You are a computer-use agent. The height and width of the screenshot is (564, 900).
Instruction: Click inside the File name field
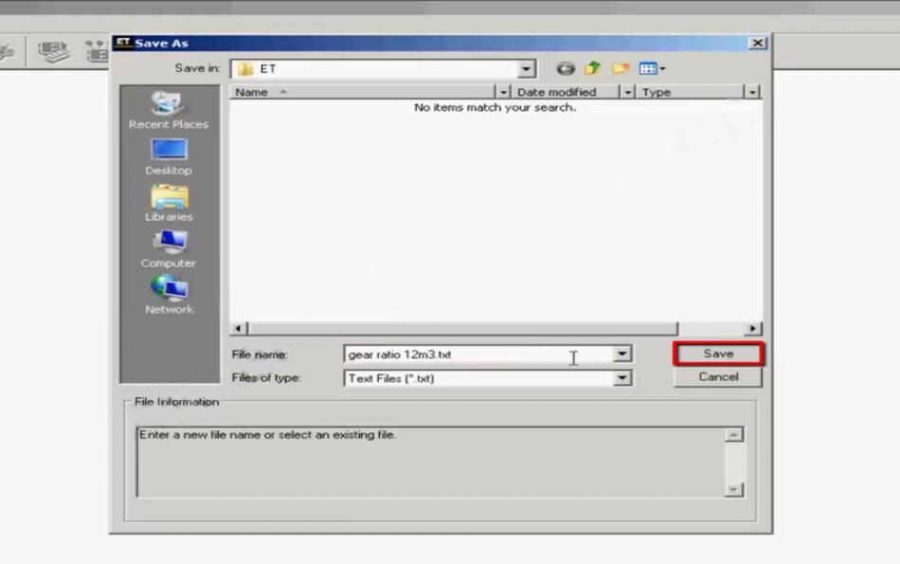(x=470, y=354)
